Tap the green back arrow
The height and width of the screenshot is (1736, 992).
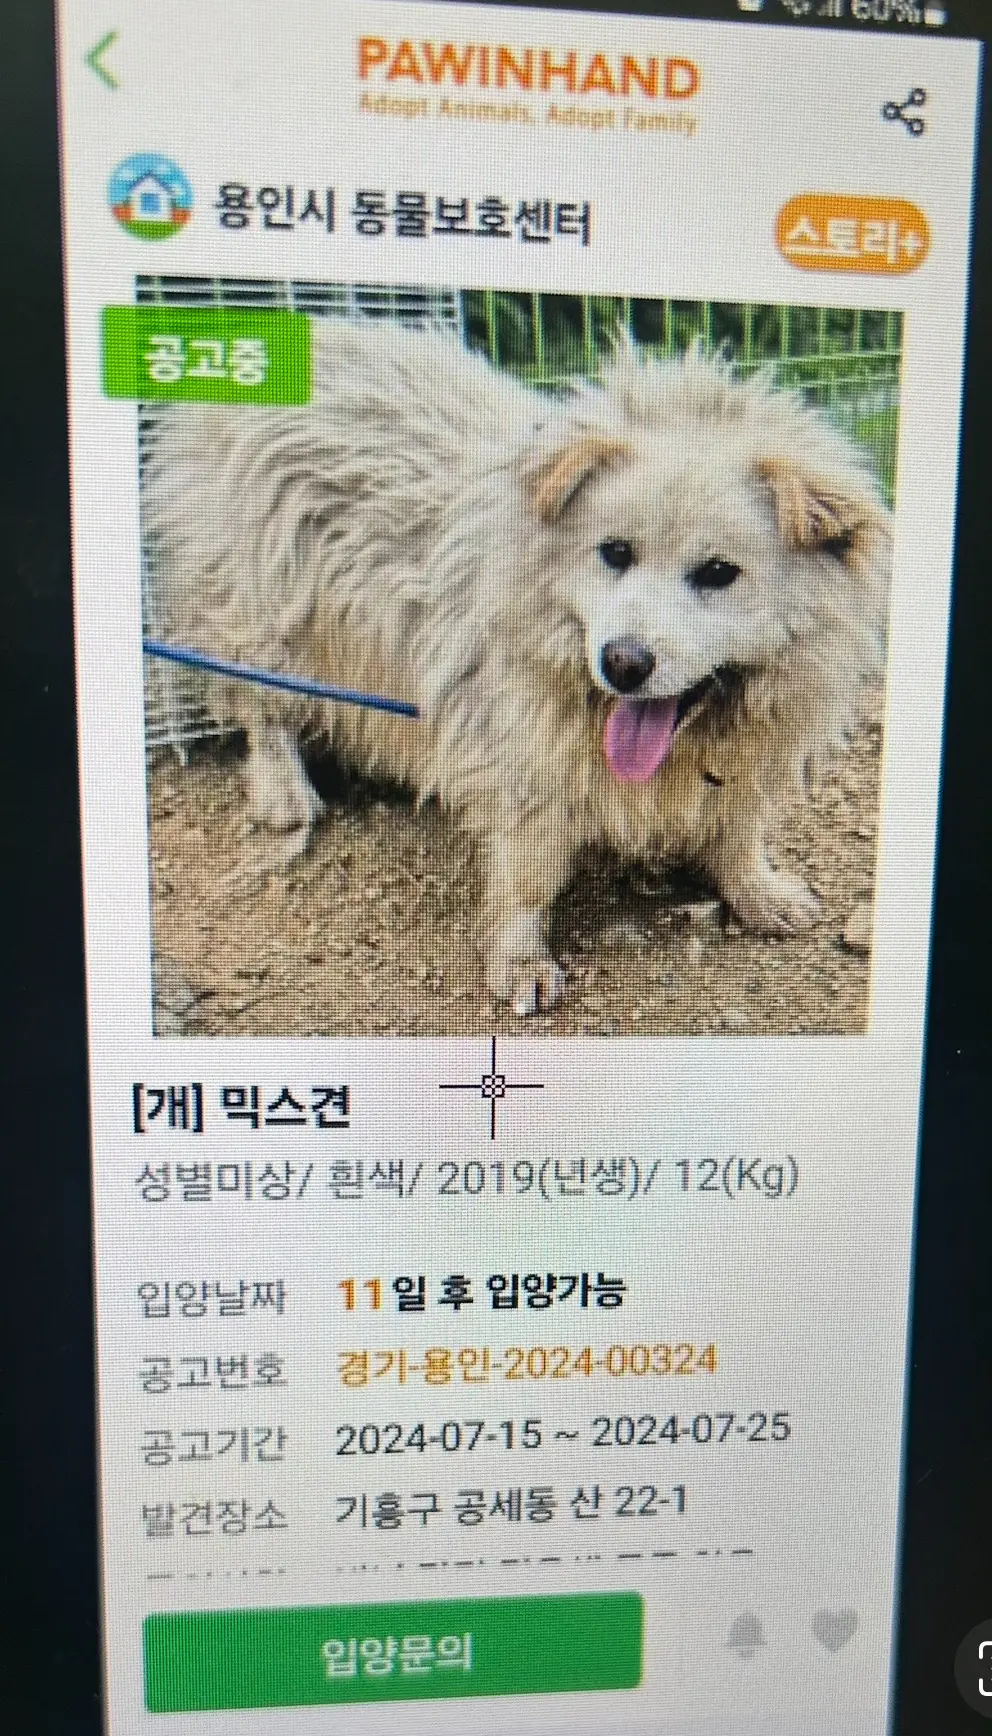[x=104, y=61]
